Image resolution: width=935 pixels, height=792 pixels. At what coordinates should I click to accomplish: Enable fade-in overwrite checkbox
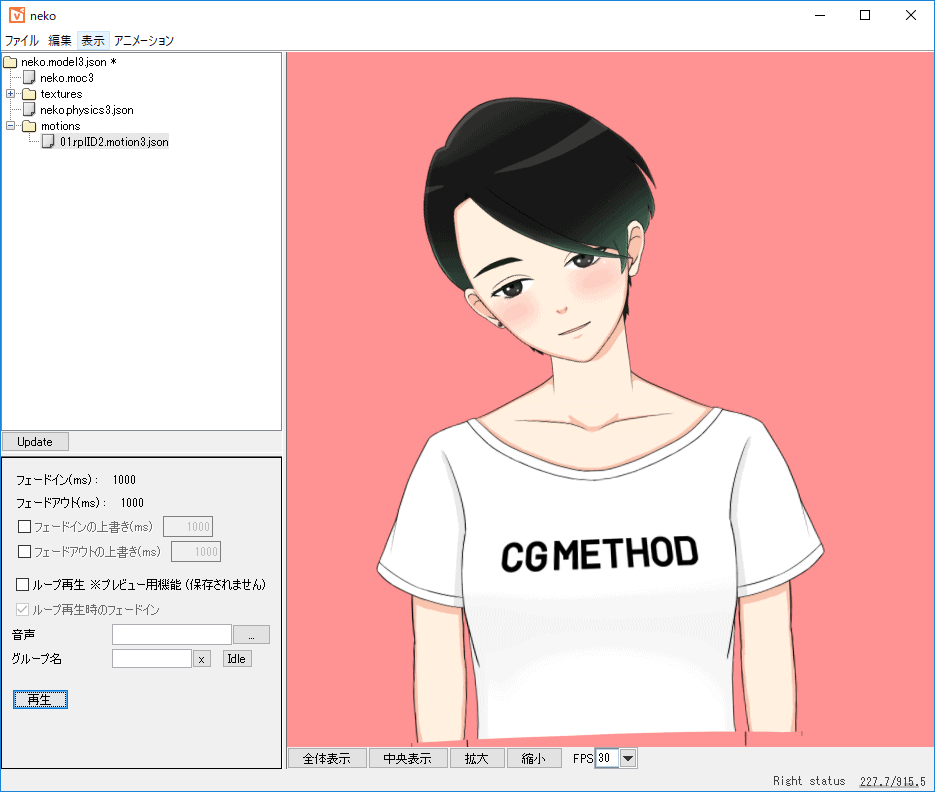(x=25, y=527)
